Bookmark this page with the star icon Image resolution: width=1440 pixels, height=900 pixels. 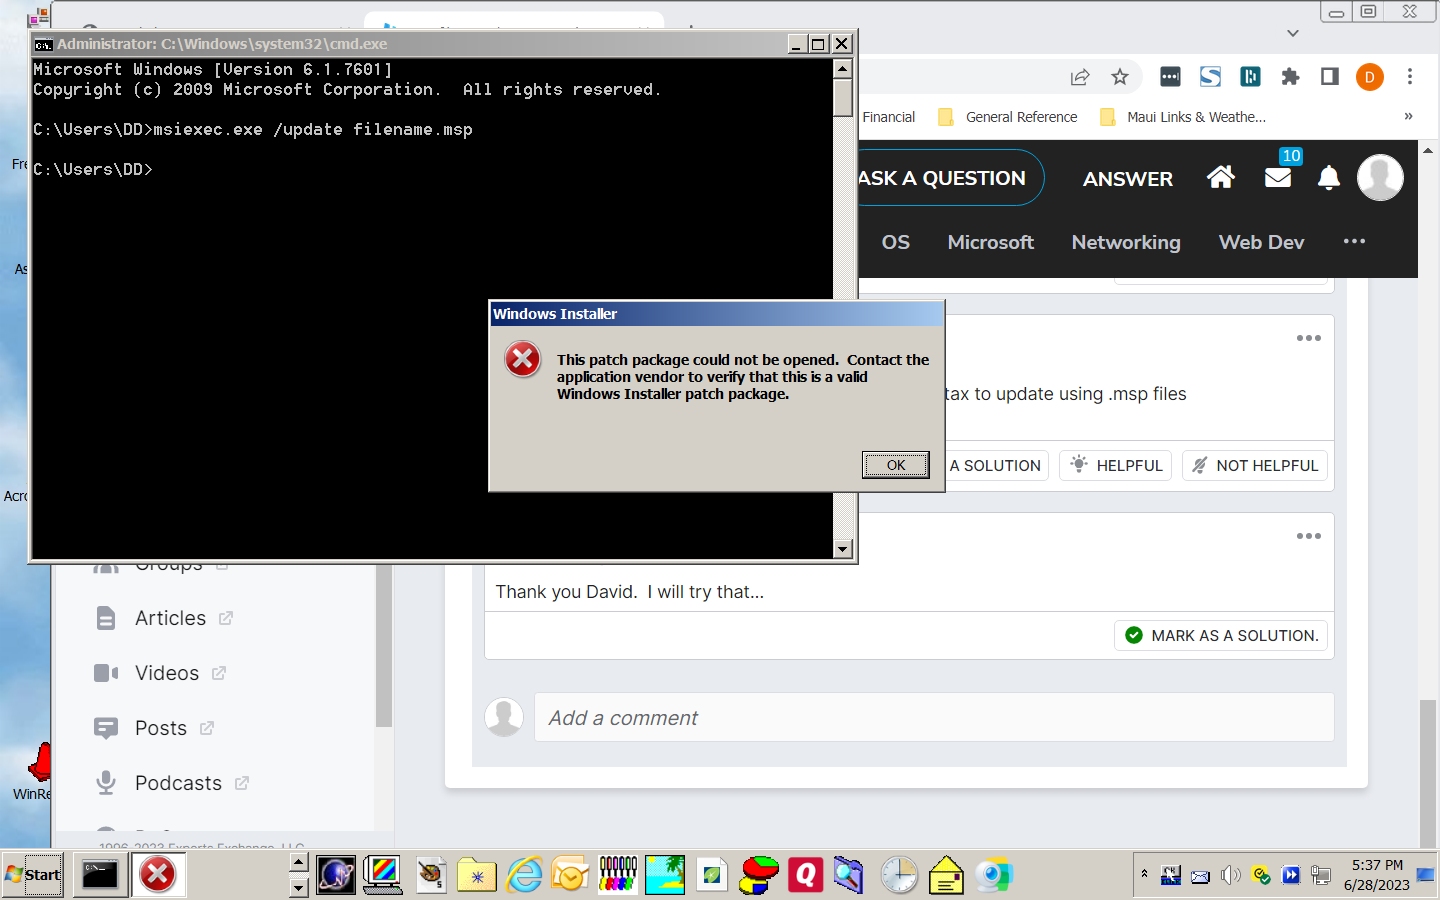pos(1120,77)
